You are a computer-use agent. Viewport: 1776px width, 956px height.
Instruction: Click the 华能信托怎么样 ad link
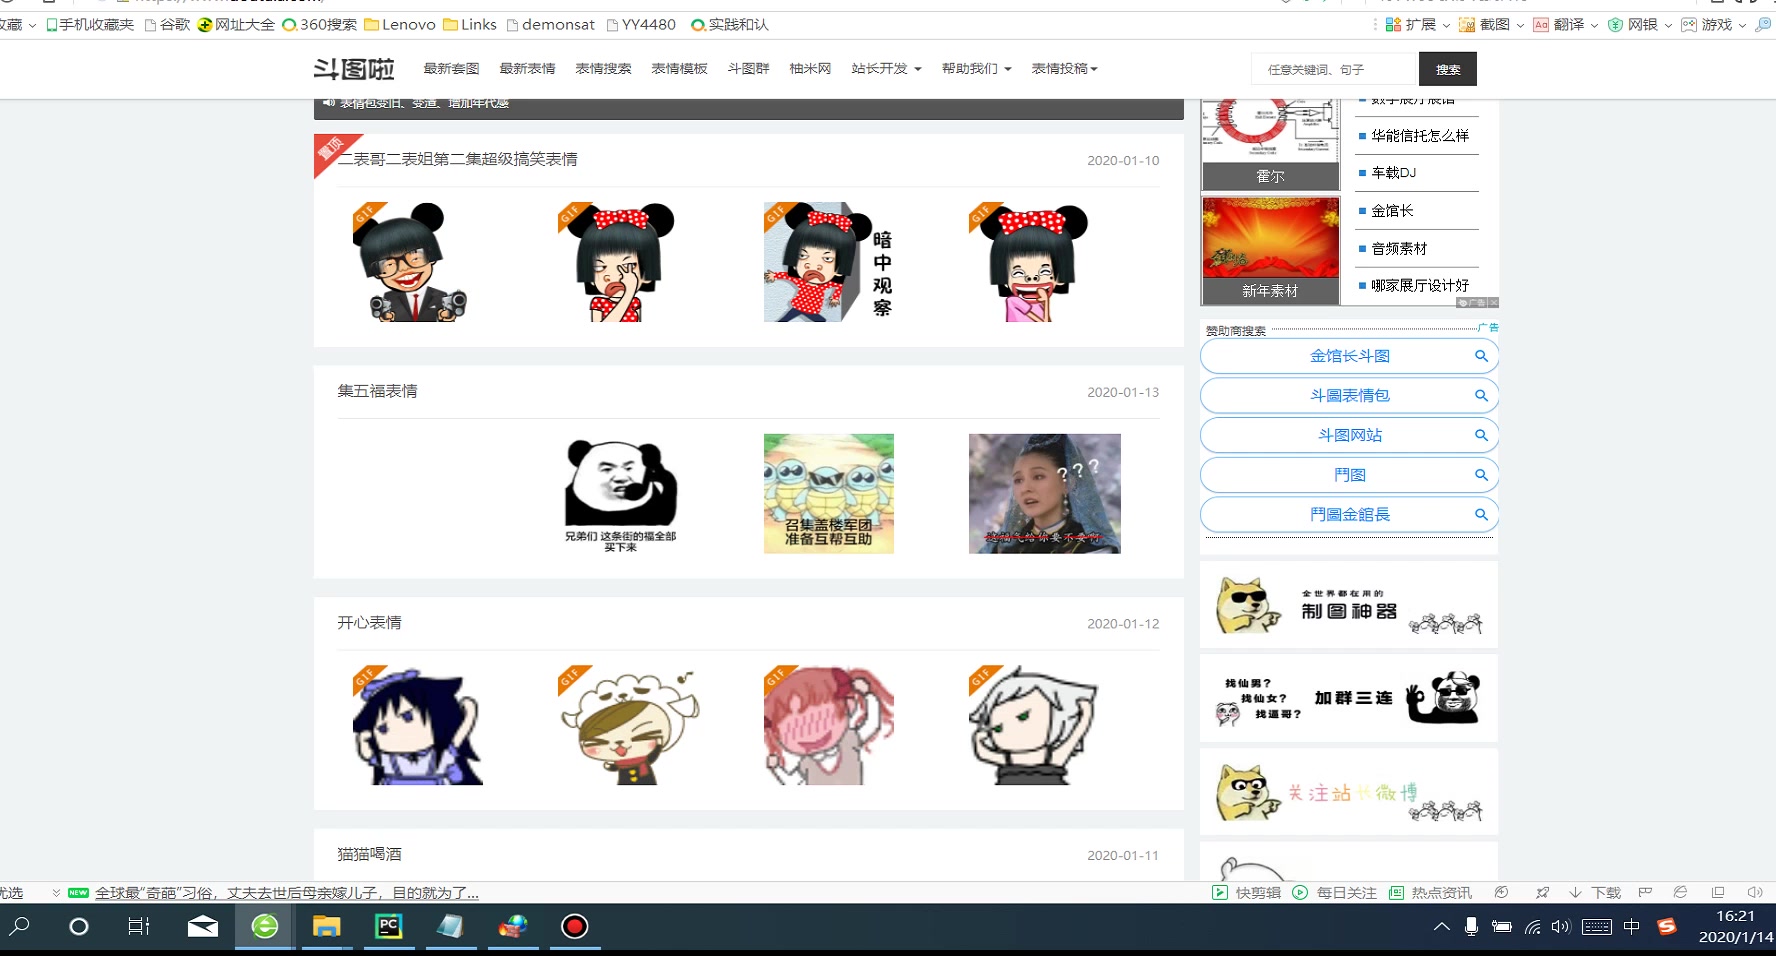(x=1419, y=135)
